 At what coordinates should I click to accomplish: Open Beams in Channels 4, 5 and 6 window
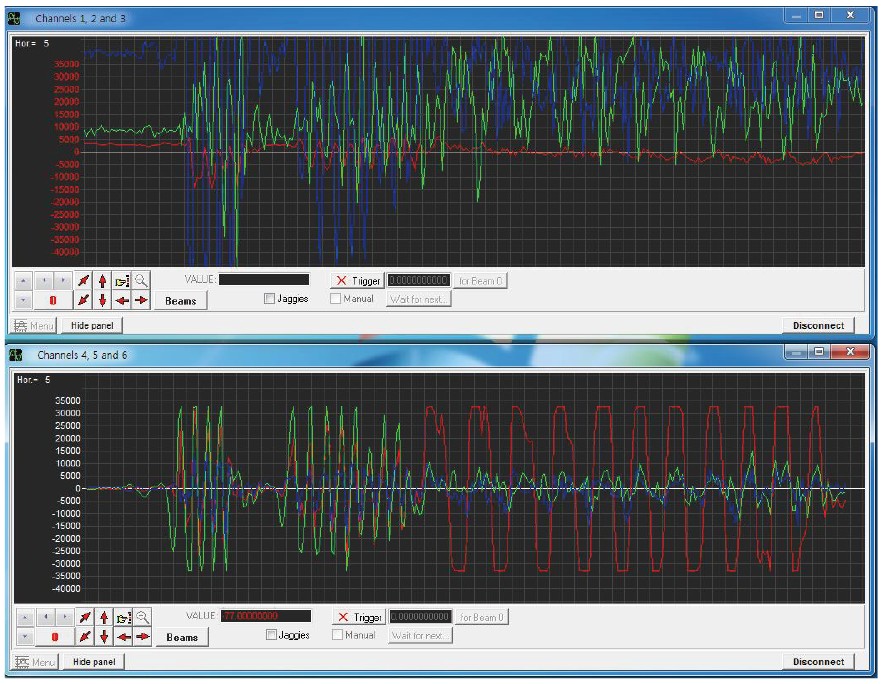pos(182,637)
